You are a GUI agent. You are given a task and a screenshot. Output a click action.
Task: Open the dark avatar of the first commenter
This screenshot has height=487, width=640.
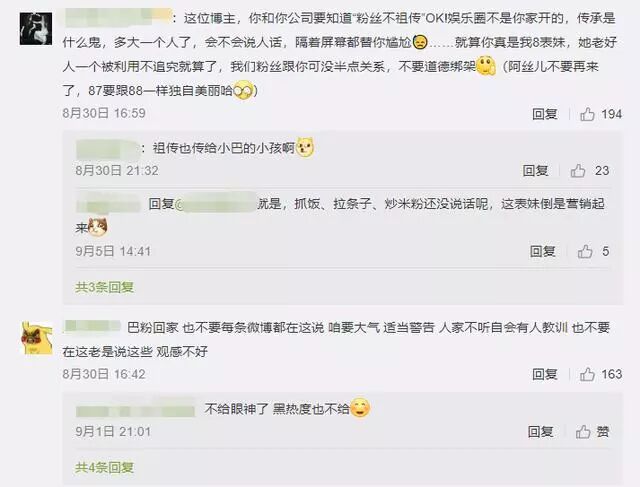36,29
